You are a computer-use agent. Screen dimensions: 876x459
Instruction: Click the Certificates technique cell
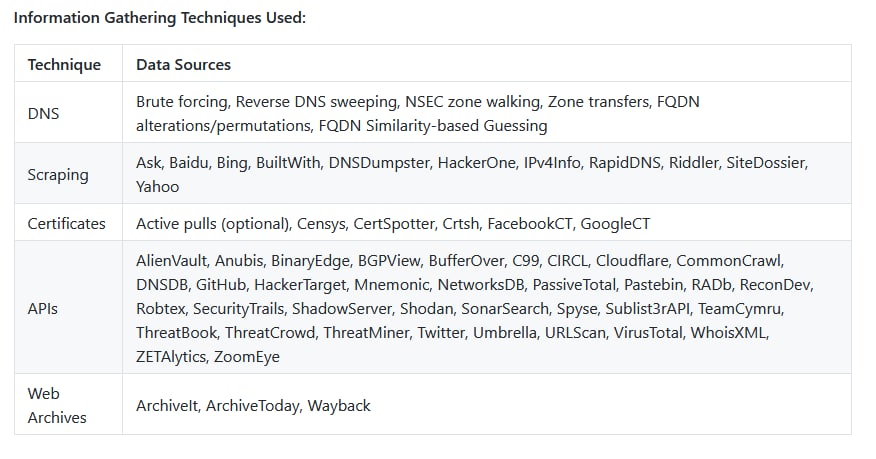pyautogui.click(x=66, y=223)
